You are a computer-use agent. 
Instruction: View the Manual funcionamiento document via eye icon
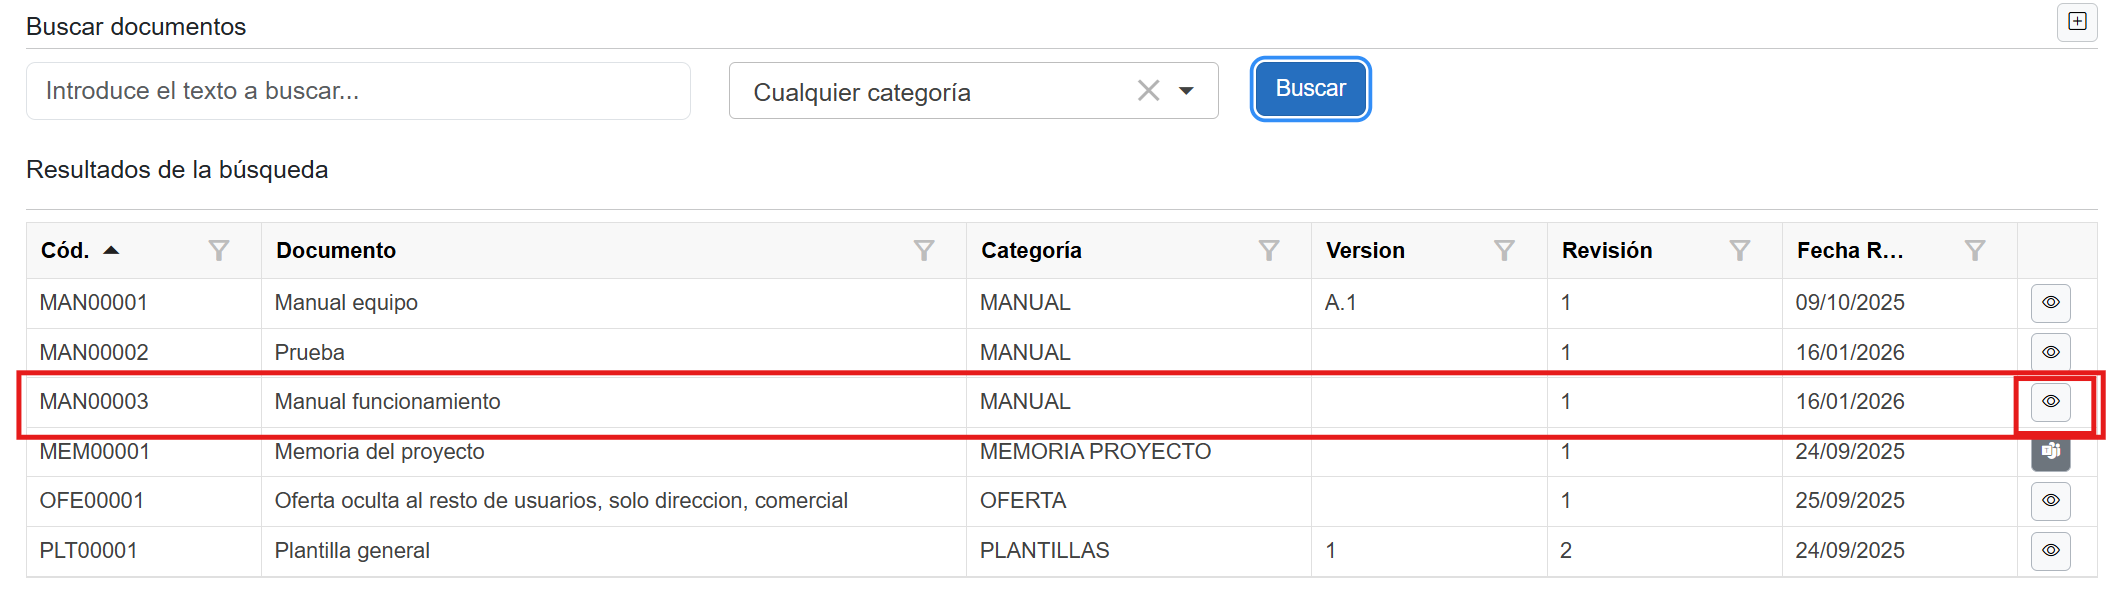[x=2050, y=402]
